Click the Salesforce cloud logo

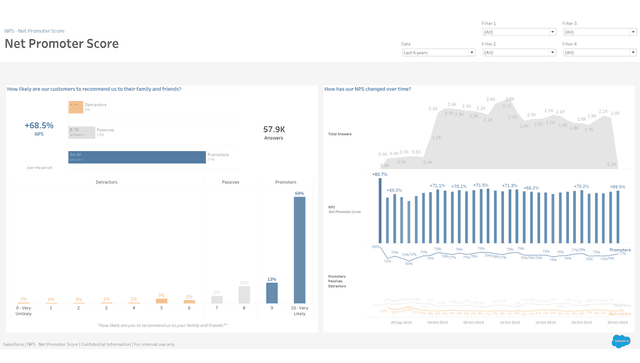click(x=621, y=341)
